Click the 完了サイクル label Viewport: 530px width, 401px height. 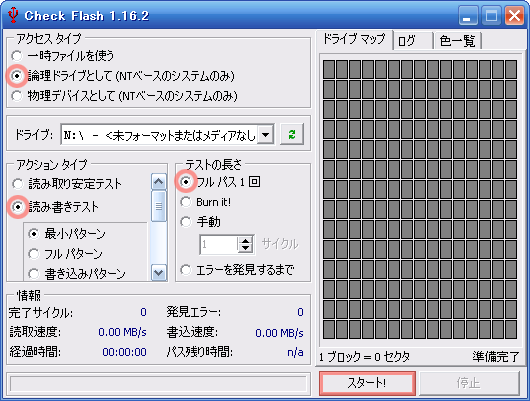coord(41,312)
